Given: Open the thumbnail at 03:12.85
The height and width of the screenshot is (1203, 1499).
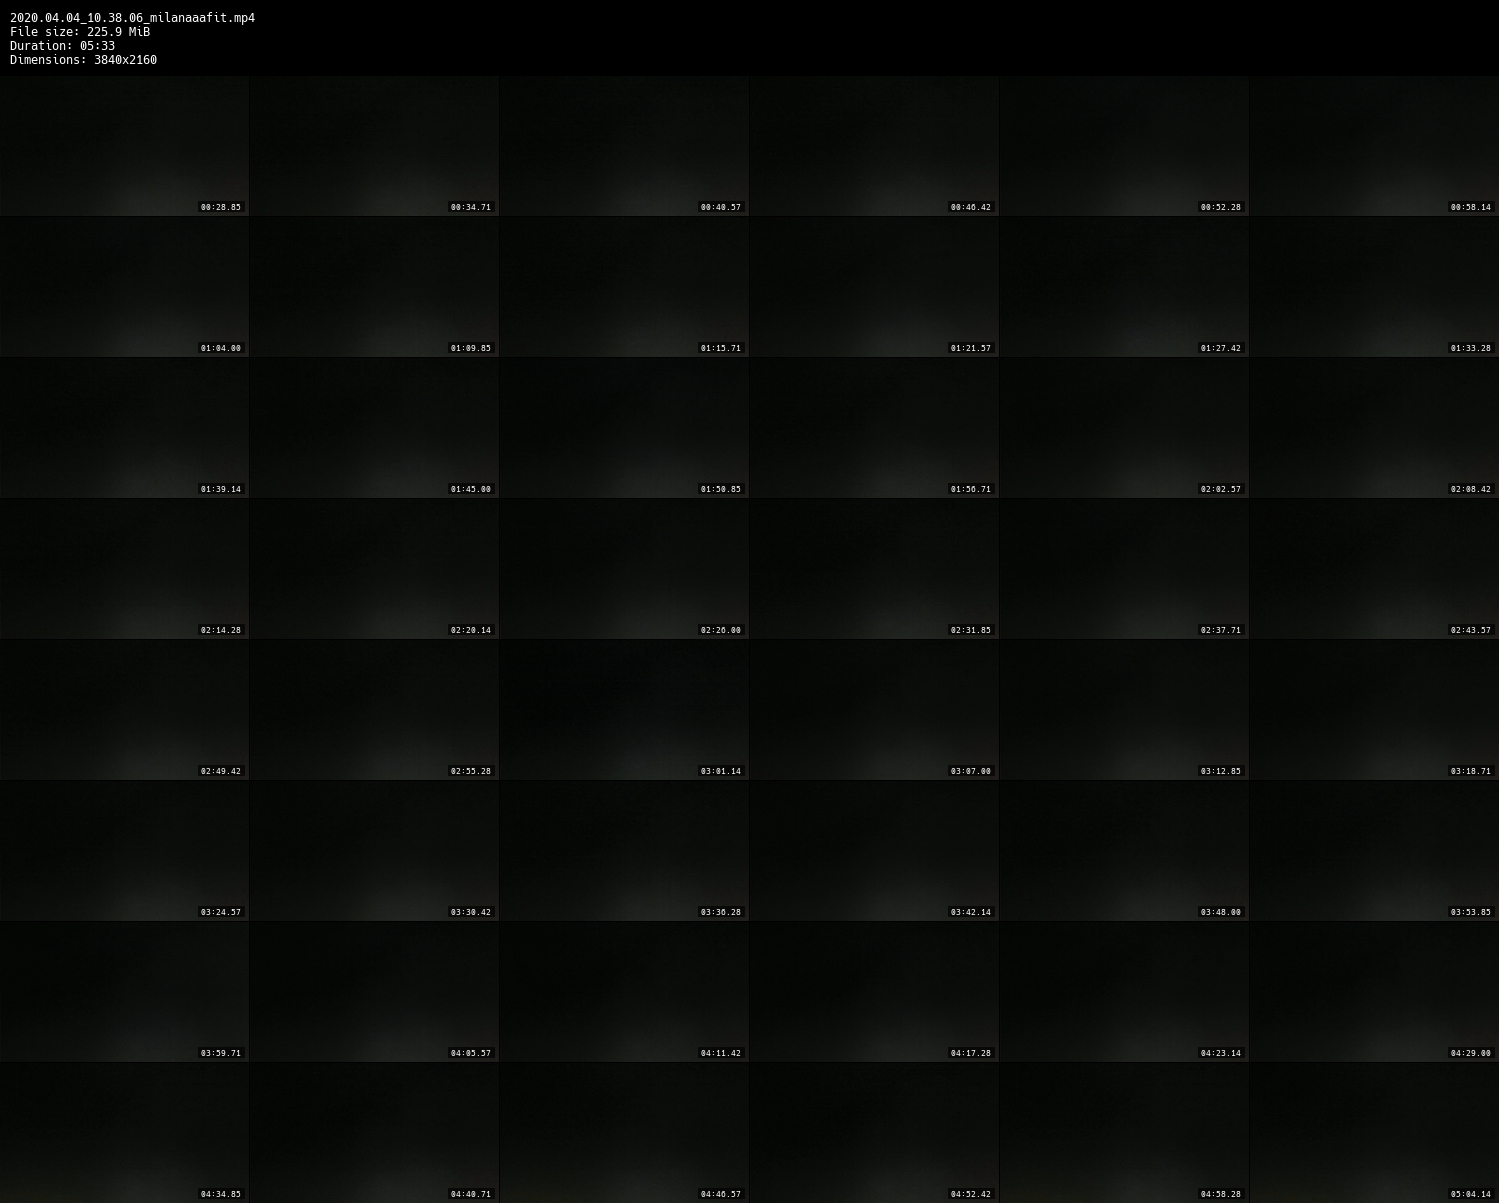Looking at the screenshot, I should pyautogui.click(x=1124, y=710).
